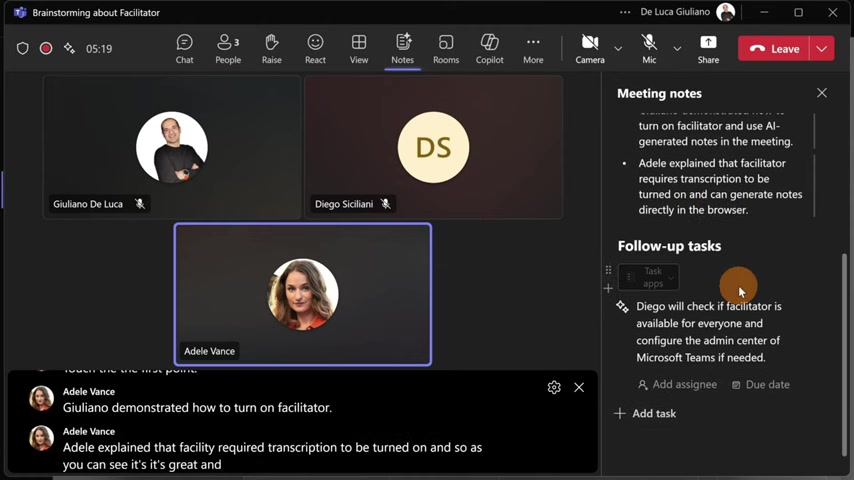
Task: Click Giuliano De Luca muted mic icon
Action: pos(140,204)
